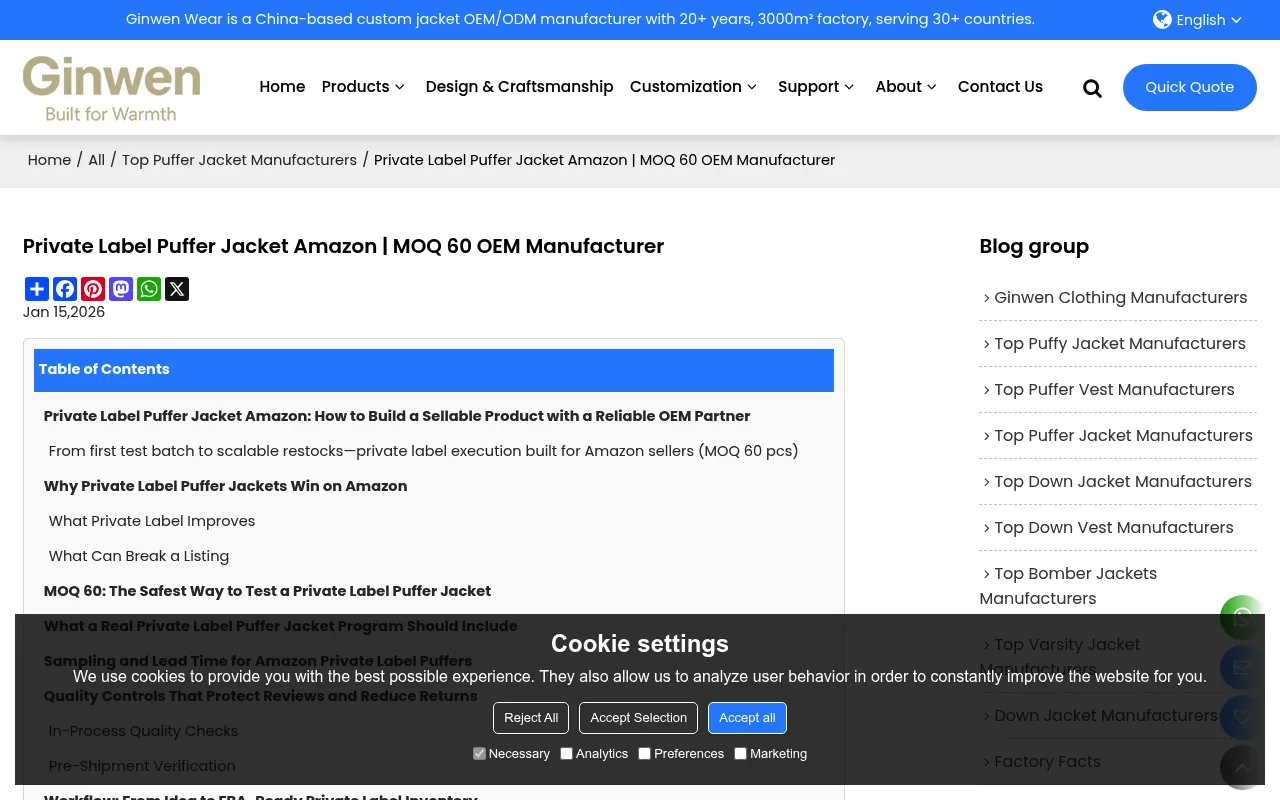Share the article on X
This screenshot has height=800, width=1280.
[177, 289]
